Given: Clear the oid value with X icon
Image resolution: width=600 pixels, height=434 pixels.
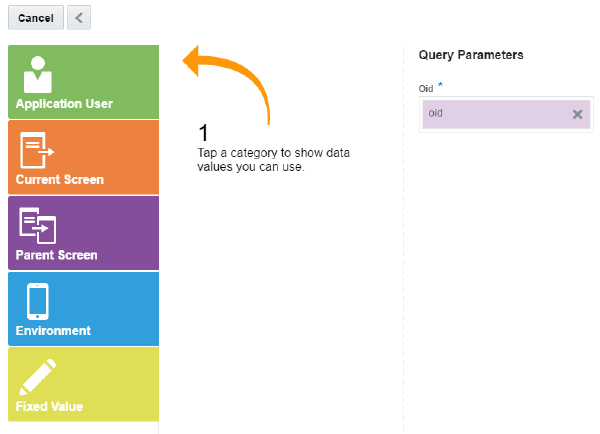Looking at the screenshot, I should [x=577, y=114].
